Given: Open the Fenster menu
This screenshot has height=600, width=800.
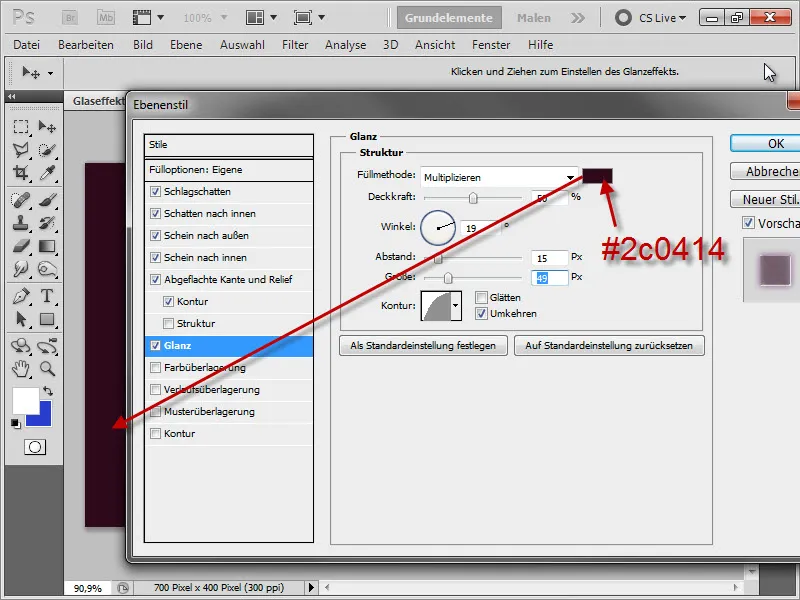Looking at the screenshot, I should (491, 45).
